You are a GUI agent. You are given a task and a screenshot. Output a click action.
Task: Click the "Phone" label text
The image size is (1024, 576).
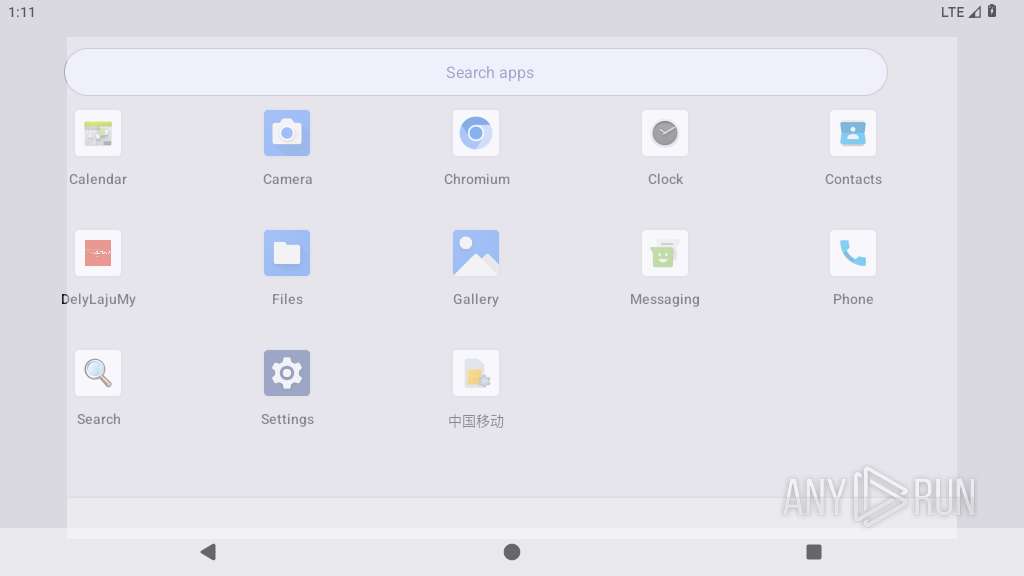pyautogui.click(x=853, y=299)
